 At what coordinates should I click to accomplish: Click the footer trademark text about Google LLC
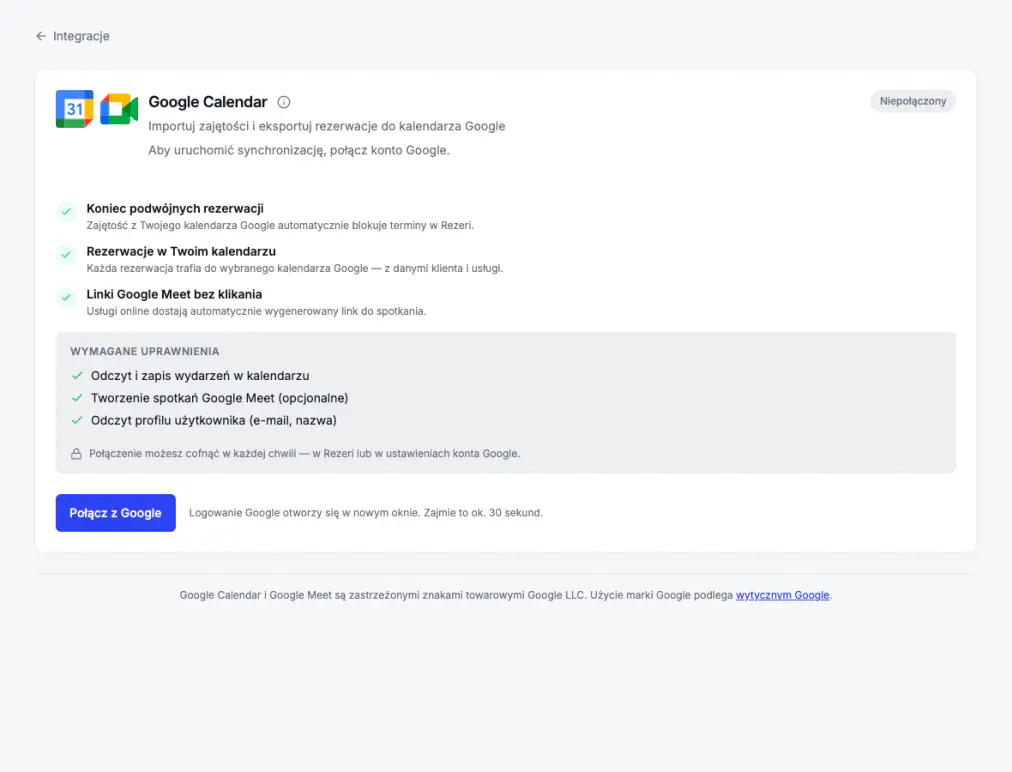pyautogui.click(x=505, y=595)
